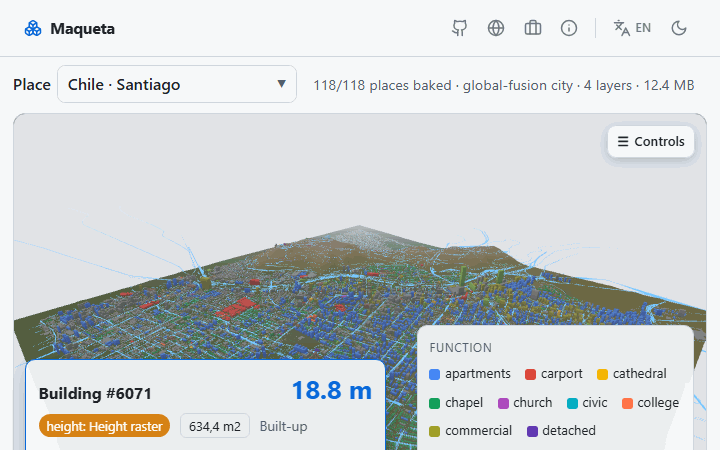This screenshot has width=720, height=450.
Task: Click the 'college' legend label
Action: (658, 403)
